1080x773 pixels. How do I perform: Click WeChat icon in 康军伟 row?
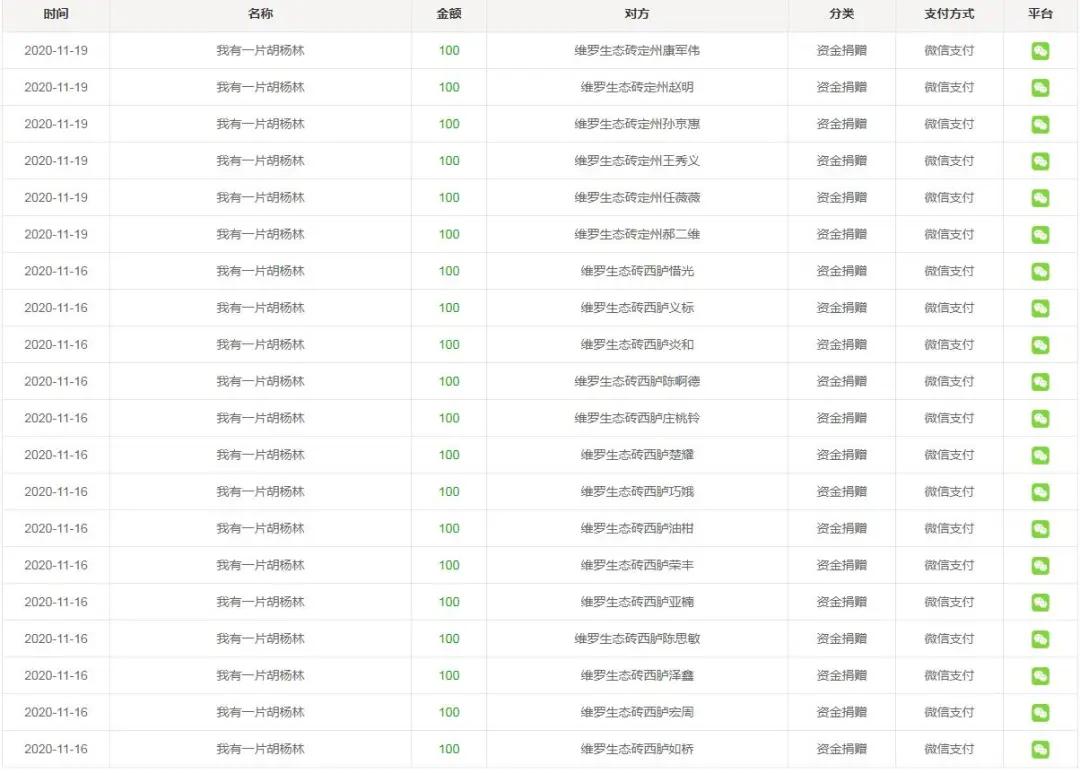click(1040, 51)
